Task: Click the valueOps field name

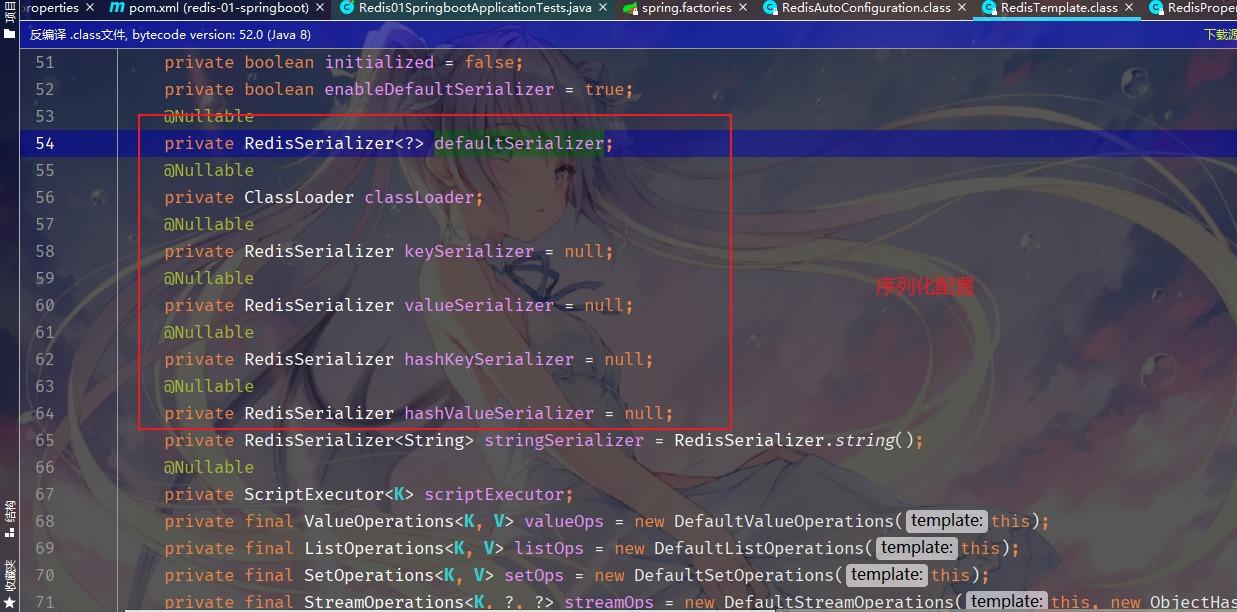Action: [x=564, y=521]
